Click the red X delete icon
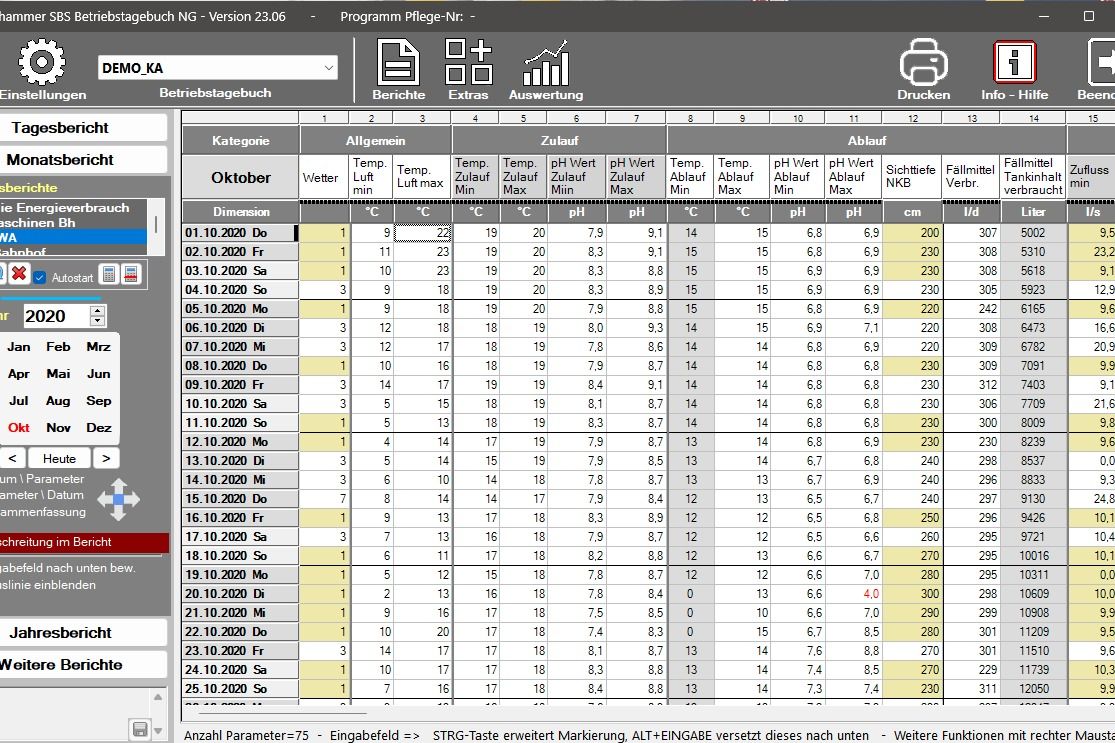This screenshot has height=743, width=1115. [18, 274]
